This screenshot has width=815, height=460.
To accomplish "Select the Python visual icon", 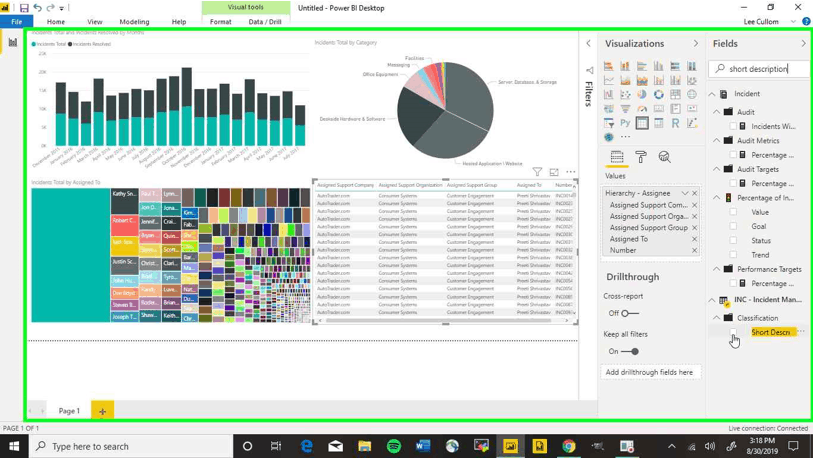I will coord(625,123).
